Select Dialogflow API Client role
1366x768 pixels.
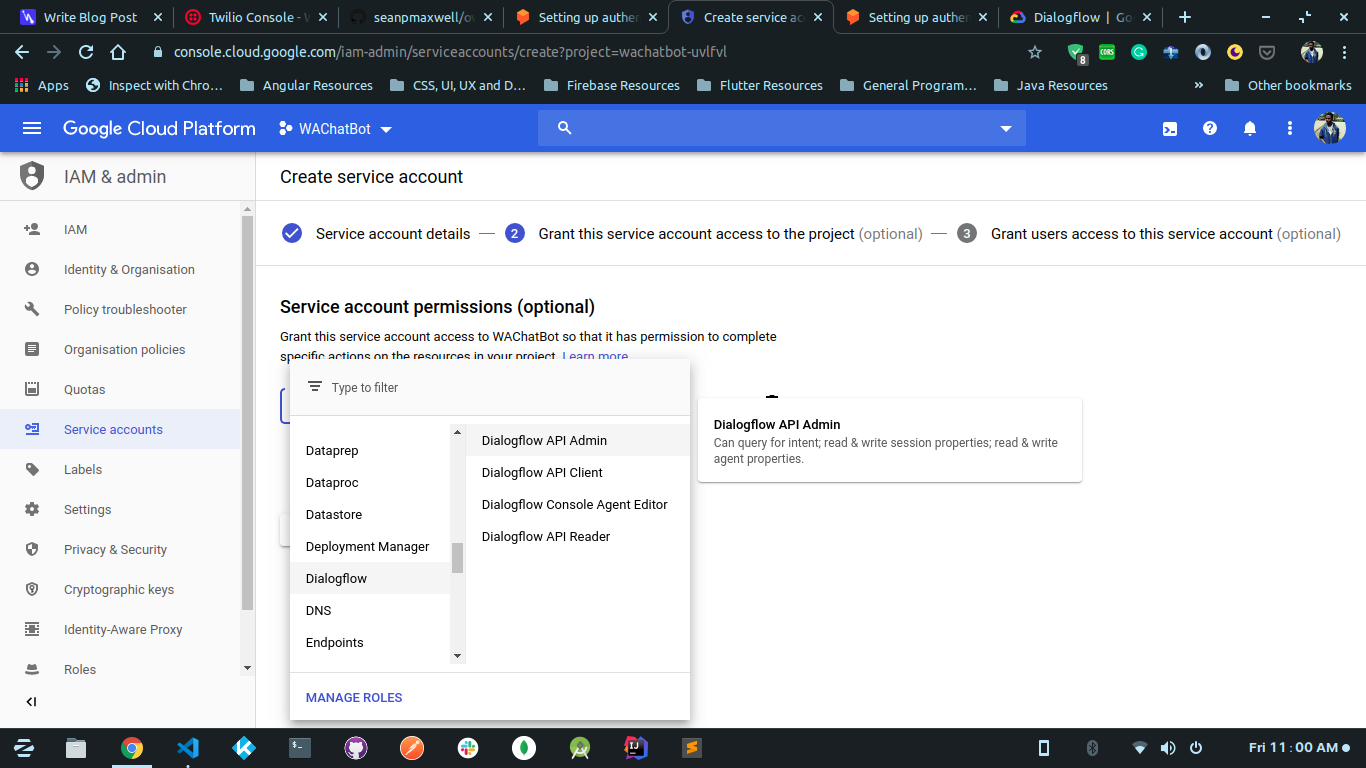578,472
